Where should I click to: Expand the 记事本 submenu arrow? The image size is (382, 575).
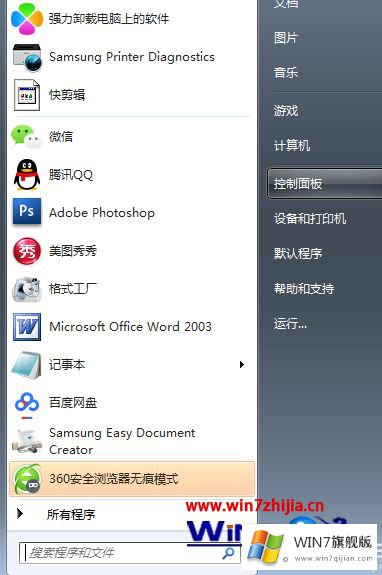pyautogui.click(x=241, y=365)
